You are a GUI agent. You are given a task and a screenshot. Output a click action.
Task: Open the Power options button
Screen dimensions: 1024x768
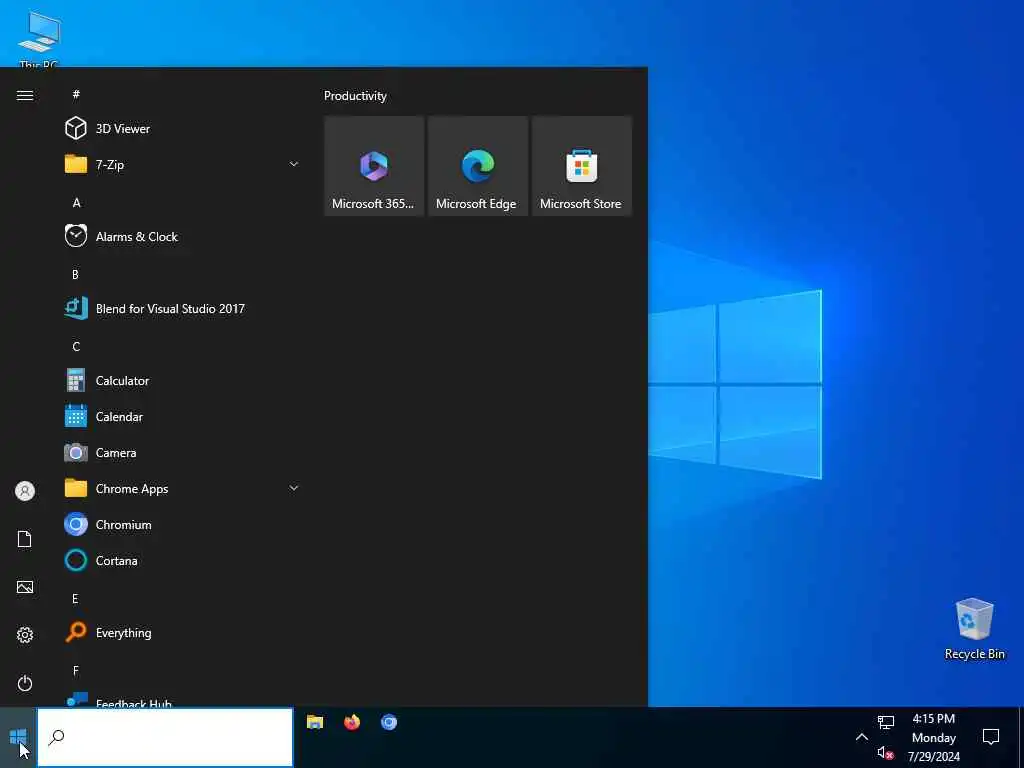click(x=25, y=683)
